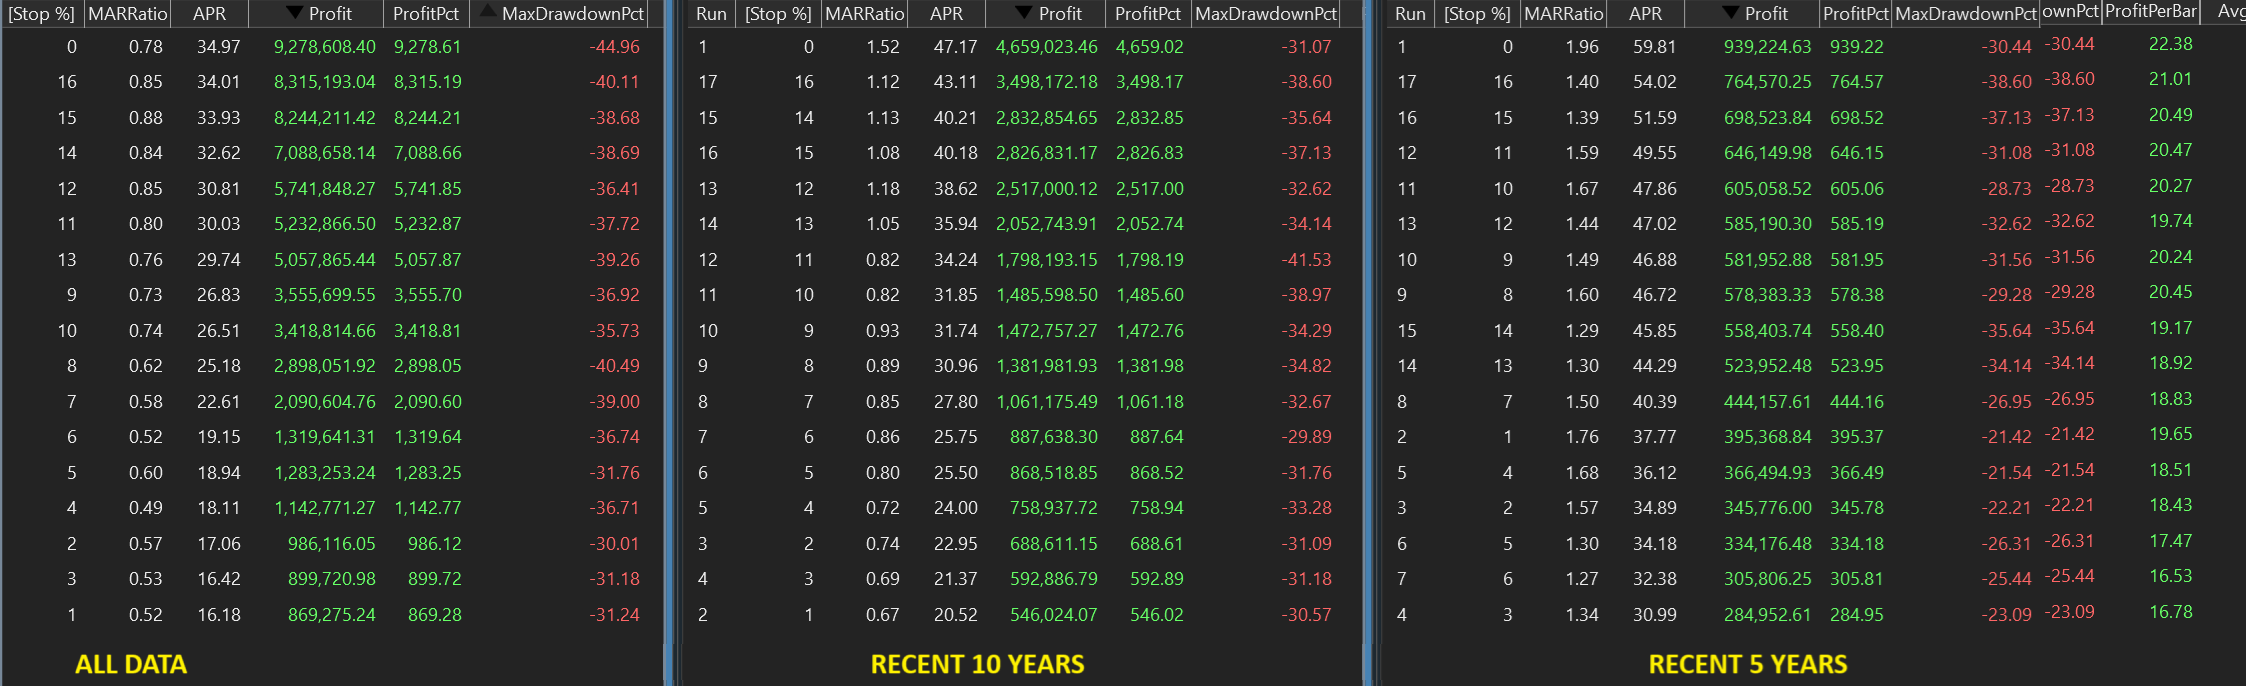Select the row with profit 939,224.63

pyautogui.click(x=1767, y=47)
